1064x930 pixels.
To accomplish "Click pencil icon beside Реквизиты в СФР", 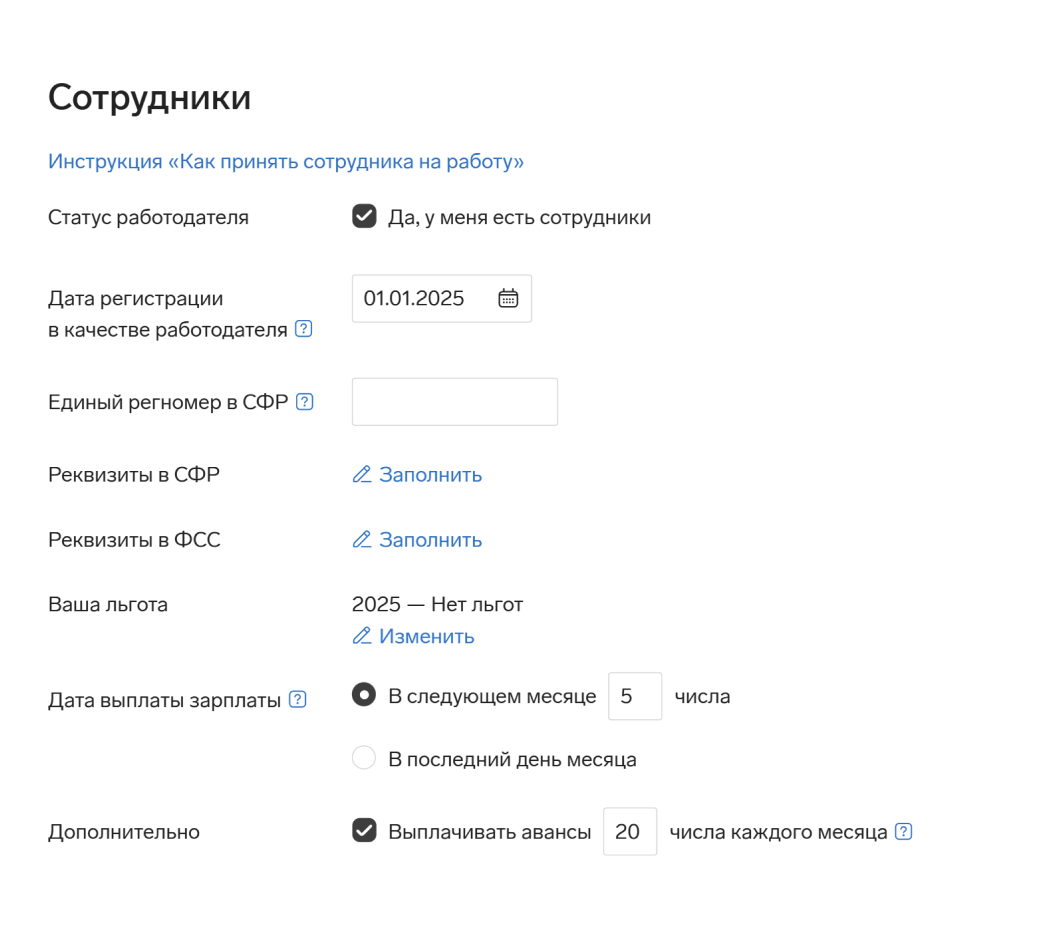I will (362, 474).
